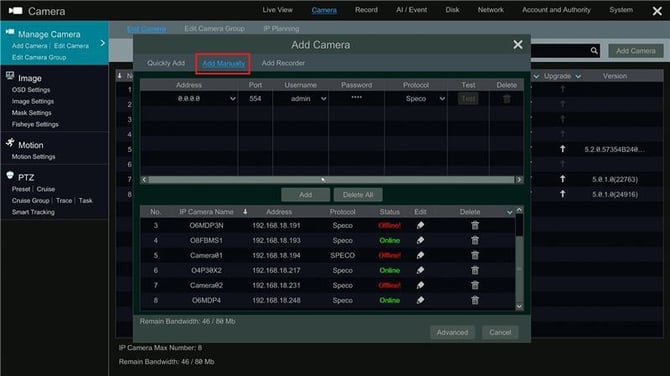Open the System menu
Screen dimensions: 670x376
[x=621, y=10]
